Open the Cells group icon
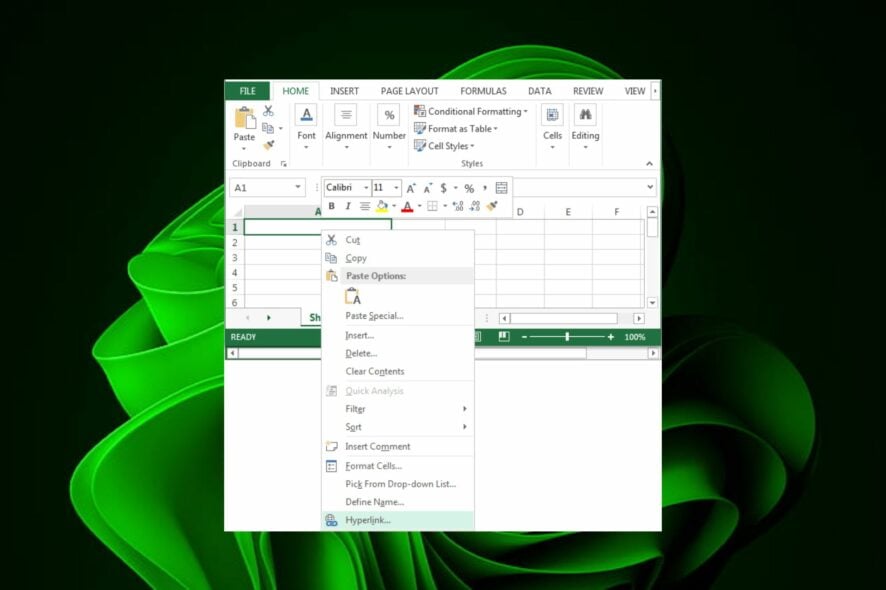886x590 pixels. click(x=552, y=115)
